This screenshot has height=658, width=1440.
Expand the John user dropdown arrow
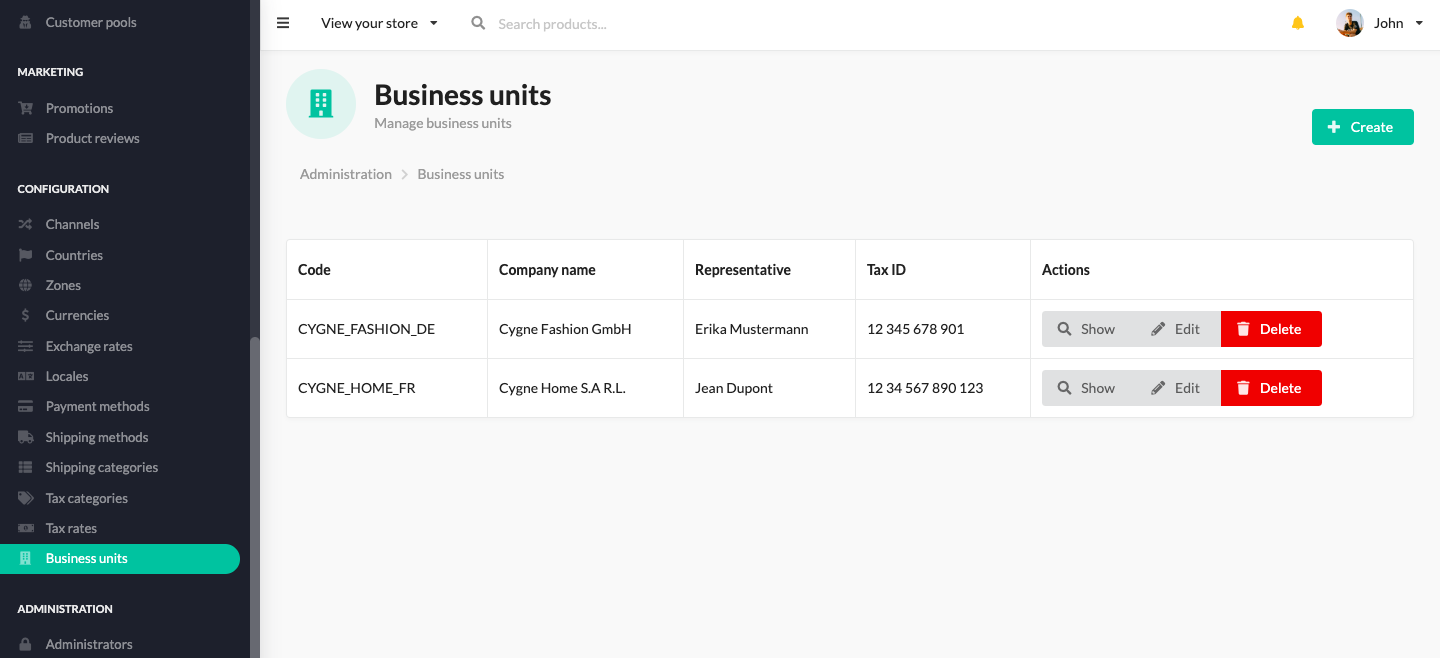tap(1419, 23)
